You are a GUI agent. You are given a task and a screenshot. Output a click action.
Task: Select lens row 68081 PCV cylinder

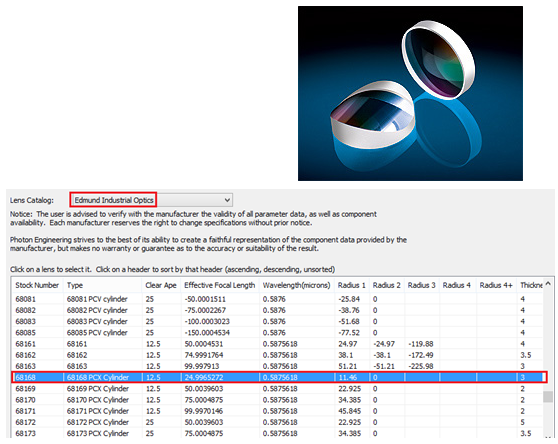coord(277,299)
